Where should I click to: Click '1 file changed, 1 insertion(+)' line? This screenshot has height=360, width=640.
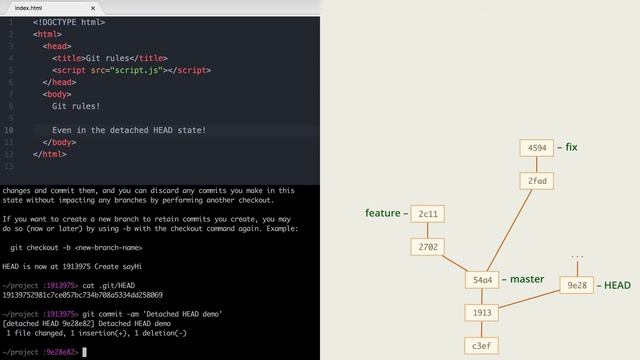coord(96,333)
